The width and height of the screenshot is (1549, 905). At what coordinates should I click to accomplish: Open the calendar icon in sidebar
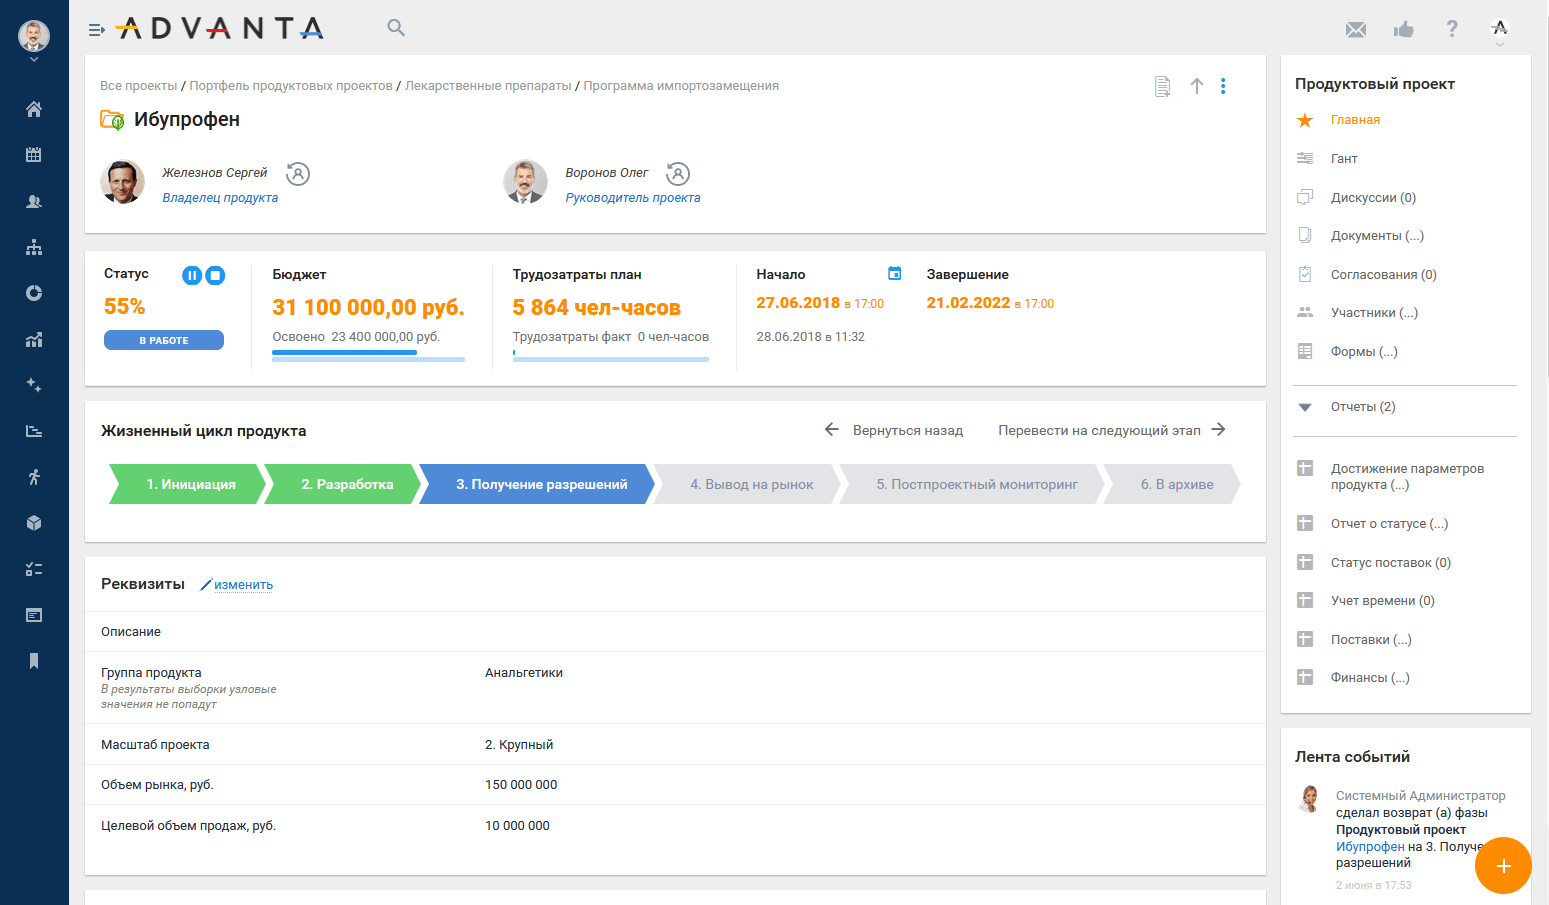[34, 155]
